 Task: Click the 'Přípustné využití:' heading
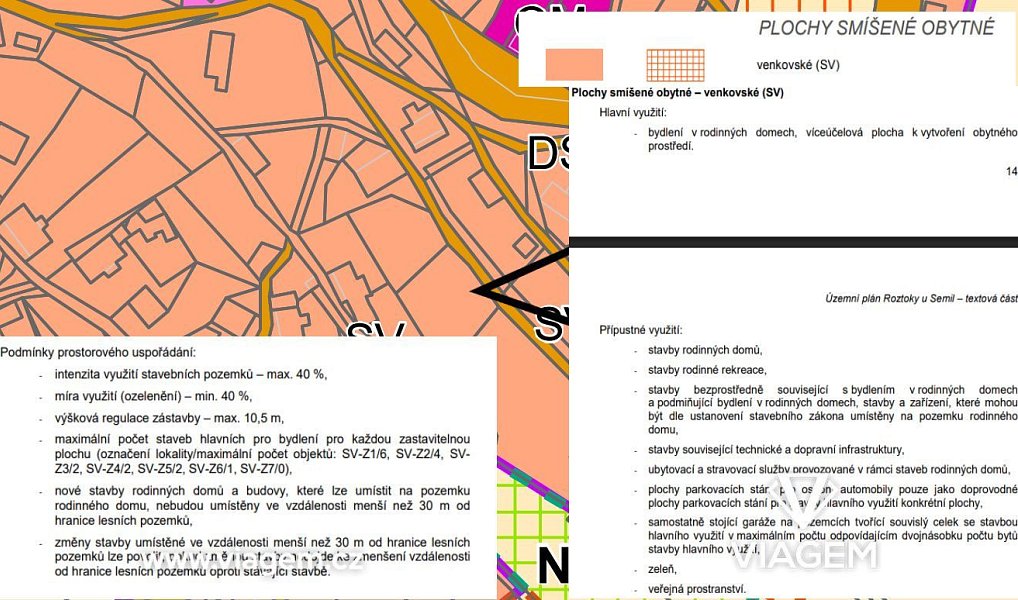click(641, 330)
